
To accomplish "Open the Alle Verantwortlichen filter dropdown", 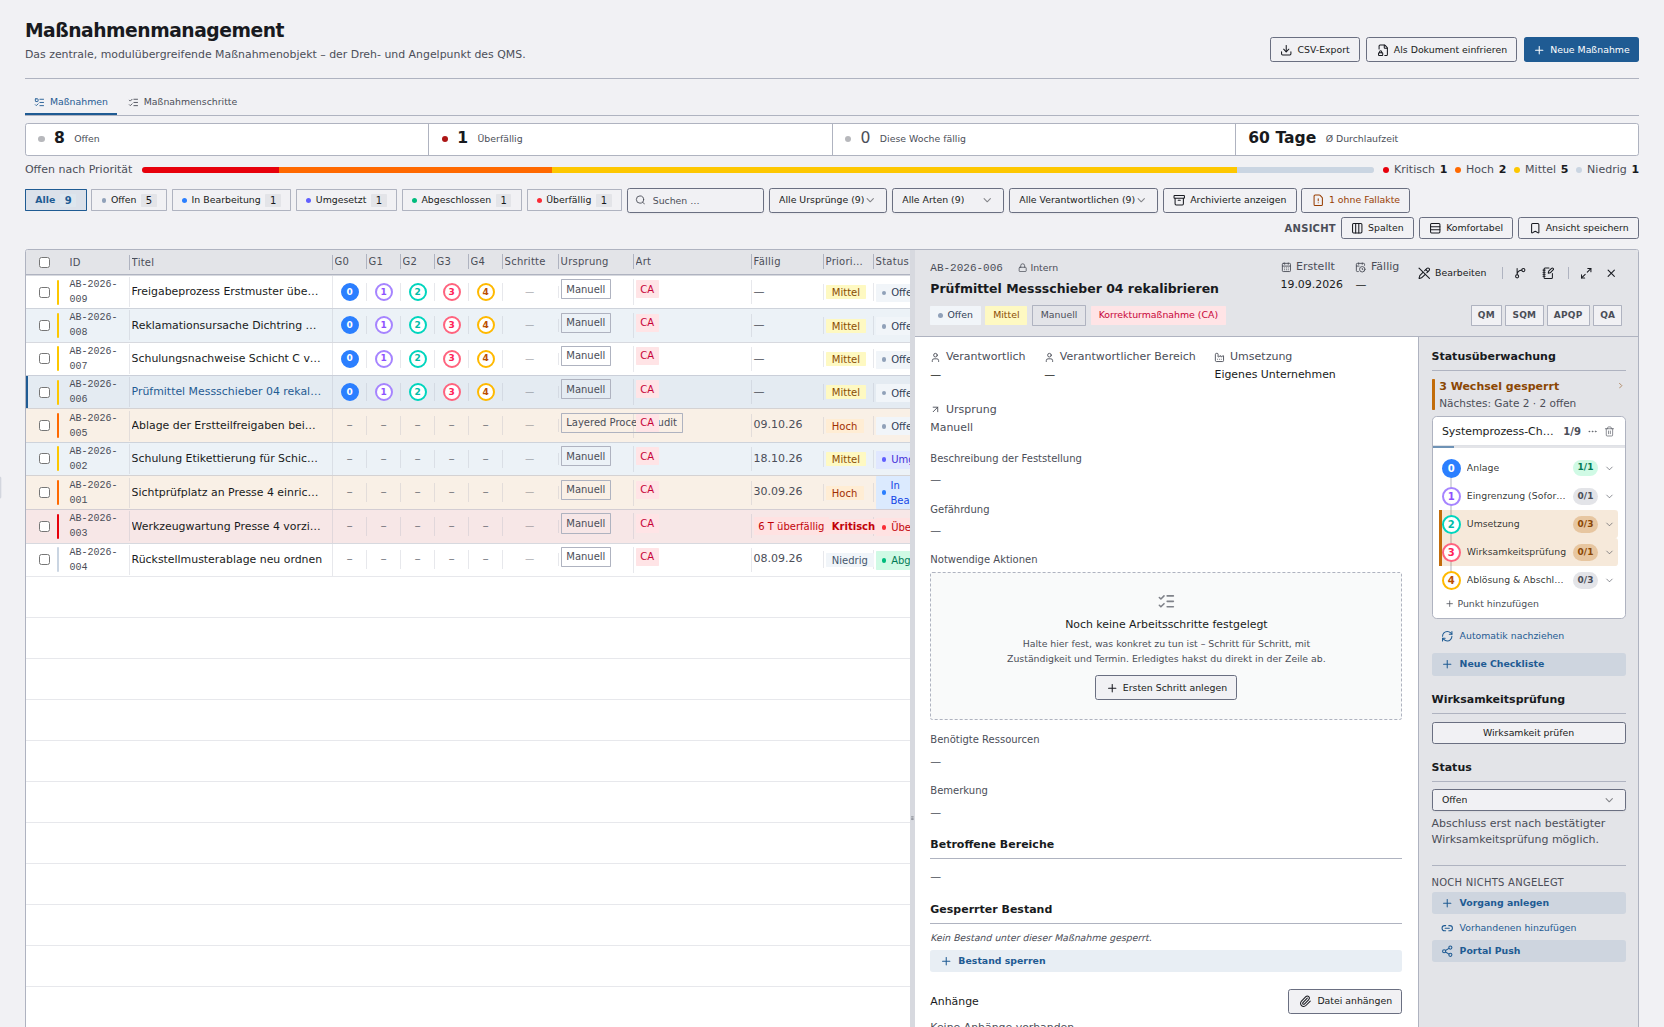I will [1083, 200].
